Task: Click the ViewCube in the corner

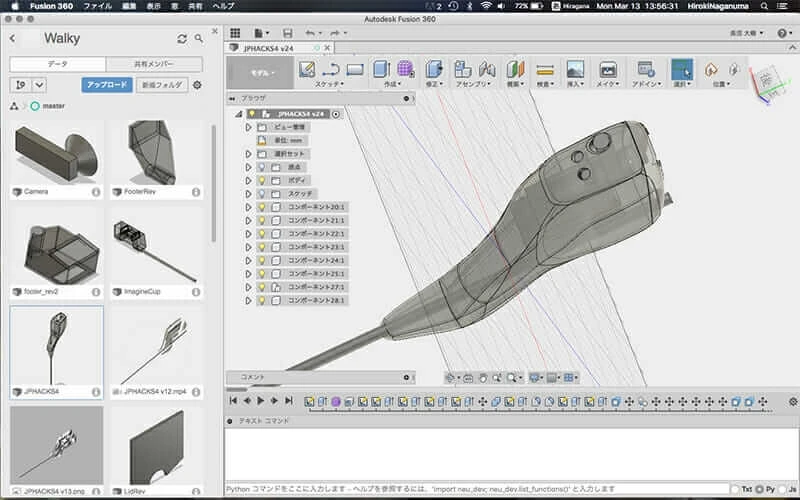Action: (x=767, y=82)
